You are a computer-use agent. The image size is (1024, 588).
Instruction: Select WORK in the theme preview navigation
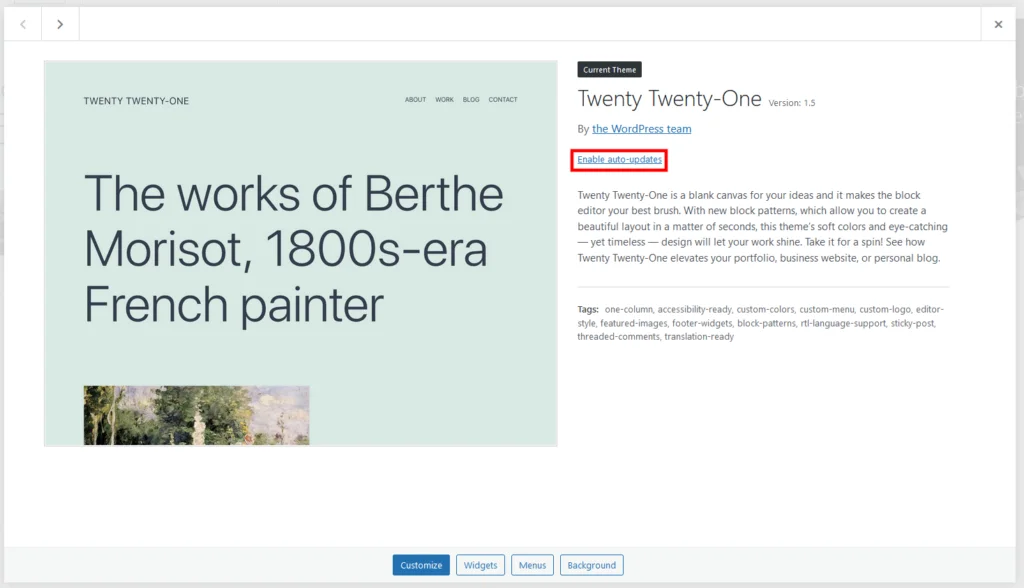tap(444, 99)
